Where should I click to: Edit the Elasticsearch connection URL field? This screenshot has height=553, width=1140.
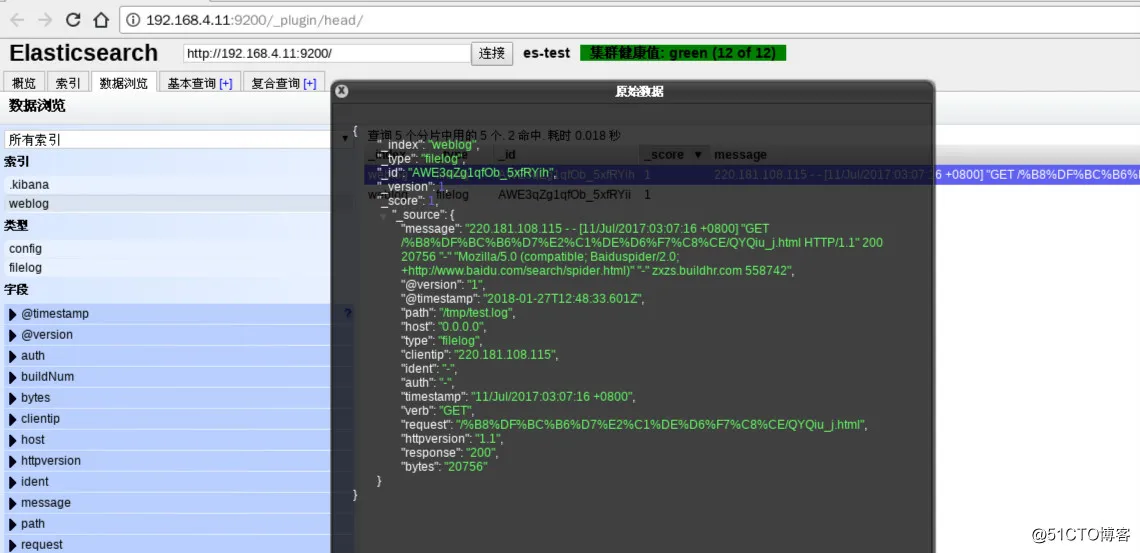tap(327, 54)
